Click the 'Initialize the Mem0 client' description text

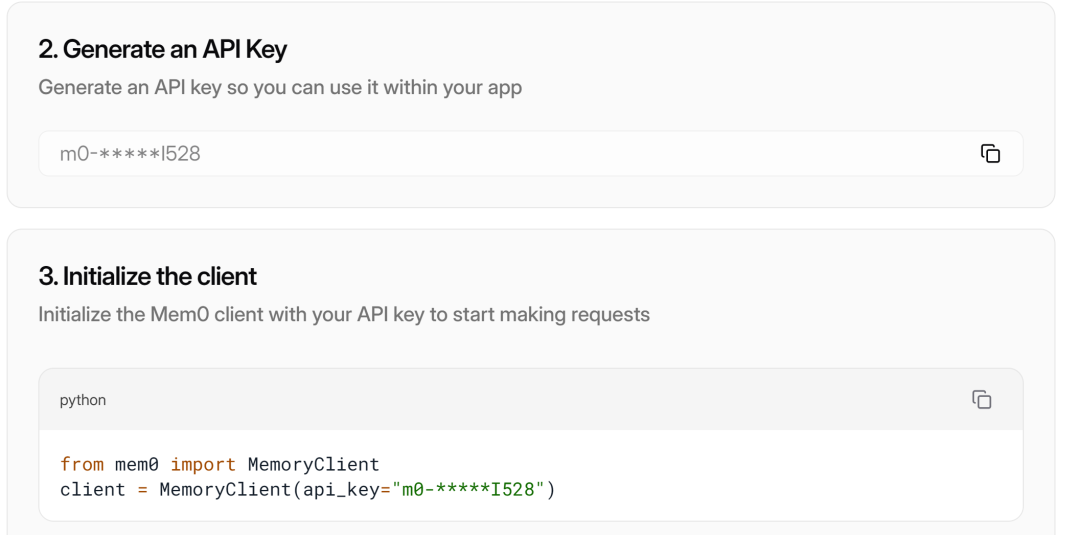pyautogui.click(x=344, y=315)
